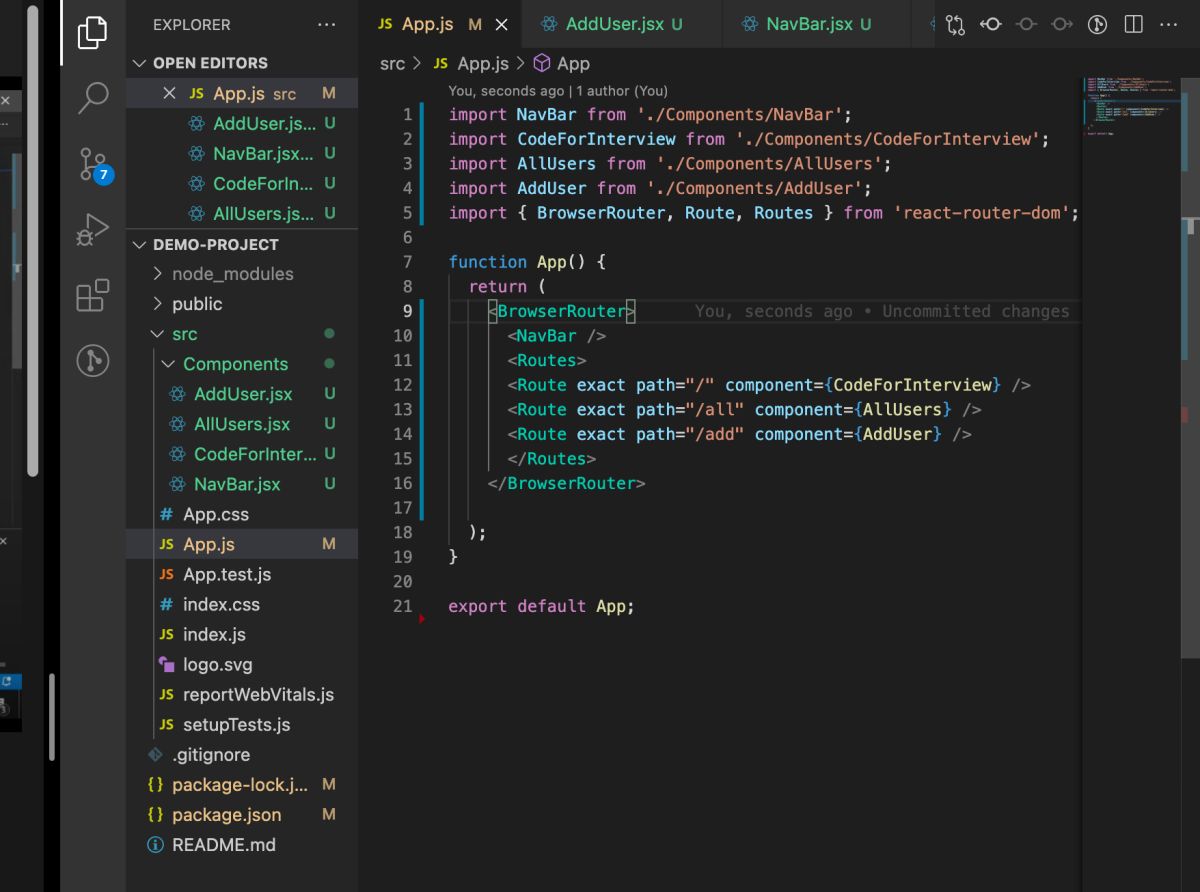This screenshot has width=1200, height=892.
Task: Open the Search view in activity bar
Action: [92, 97]
